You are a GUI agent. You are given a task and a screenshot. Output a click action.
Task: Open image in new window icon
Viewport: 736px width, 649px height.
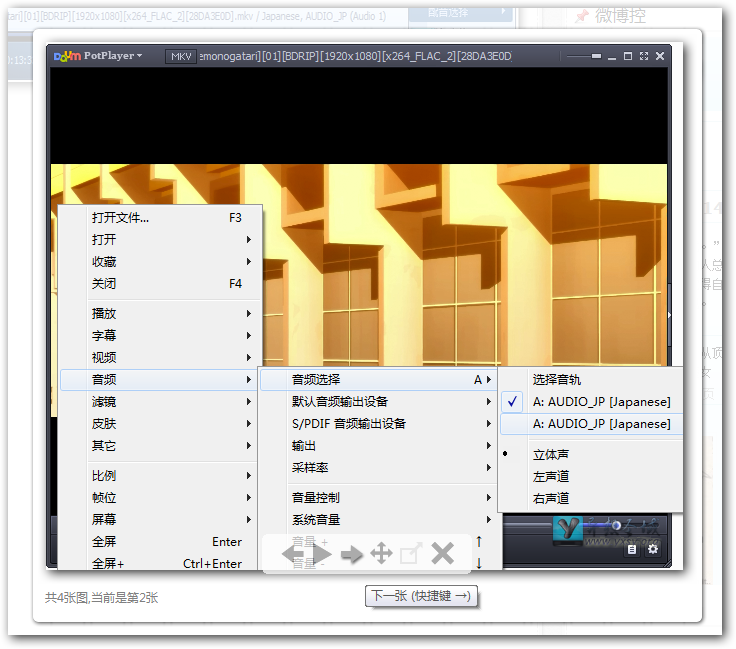tap(411, 554)
